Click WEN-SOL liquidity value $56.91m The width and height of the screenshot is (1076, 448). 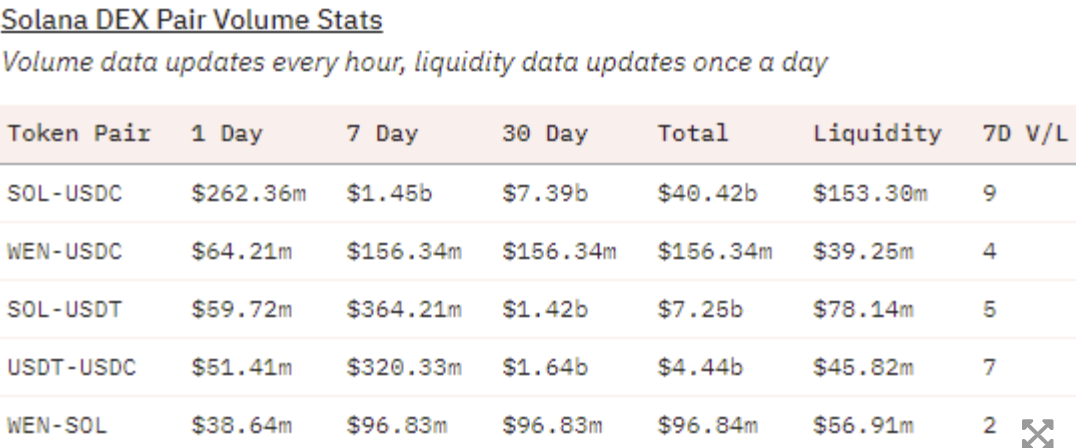tap(863, 426)
